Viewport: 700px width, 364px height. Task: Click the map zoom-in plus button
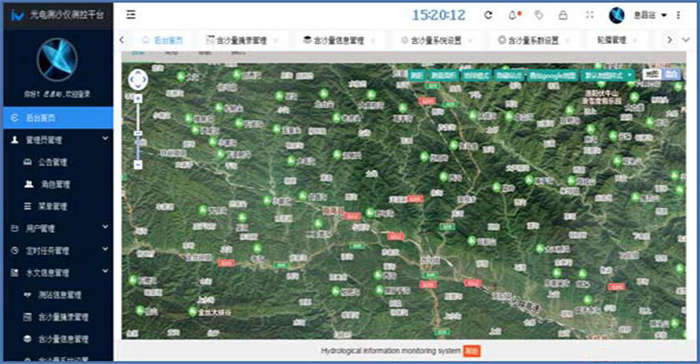click(138, 99)
